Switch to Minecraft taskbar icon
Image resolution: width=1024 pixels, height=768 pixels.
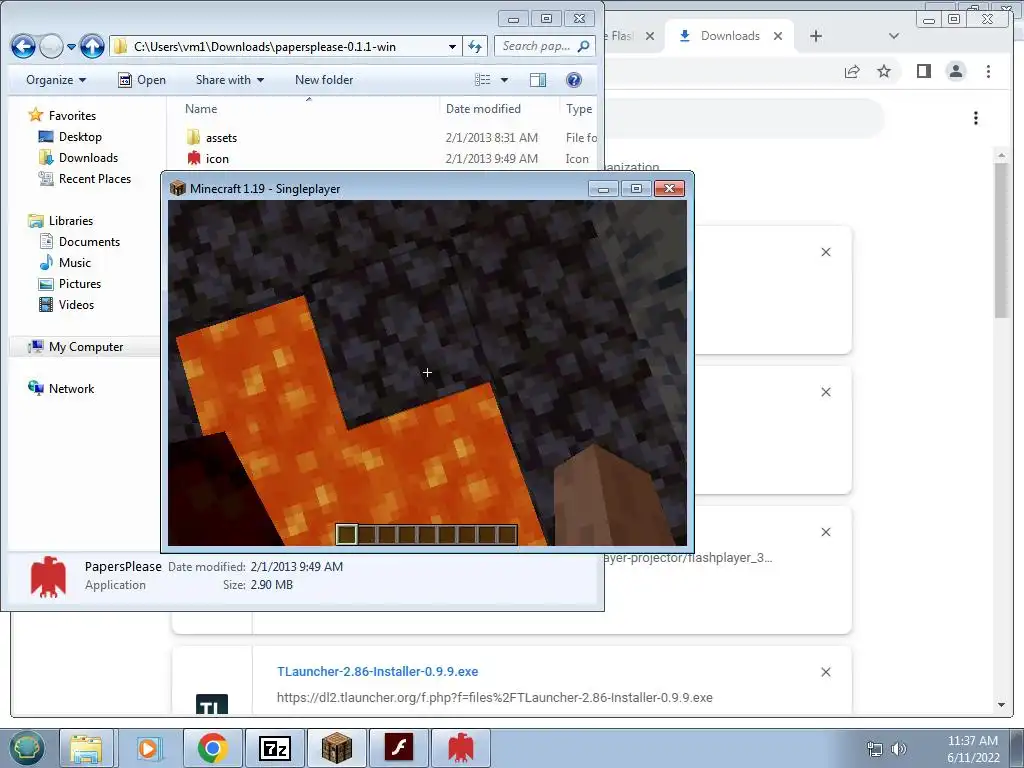pos(336,748)
